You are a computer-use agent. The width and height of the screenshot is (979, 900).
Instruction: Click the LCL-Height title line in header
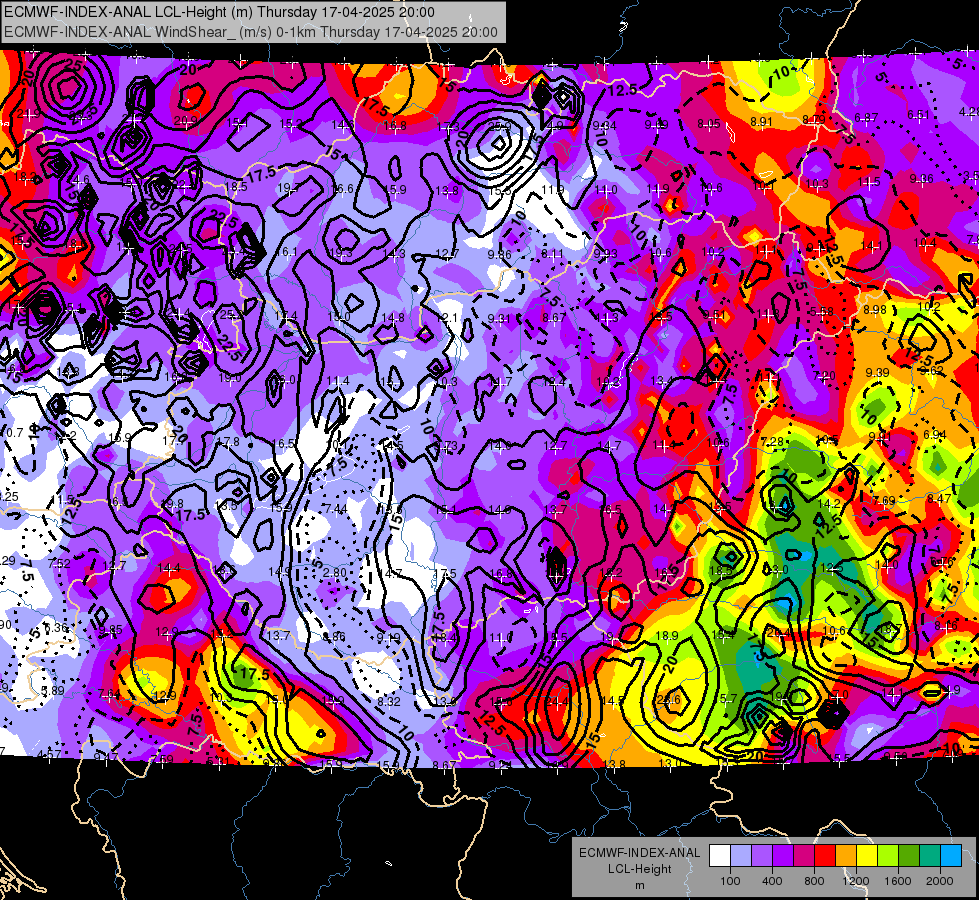point(219,12)
